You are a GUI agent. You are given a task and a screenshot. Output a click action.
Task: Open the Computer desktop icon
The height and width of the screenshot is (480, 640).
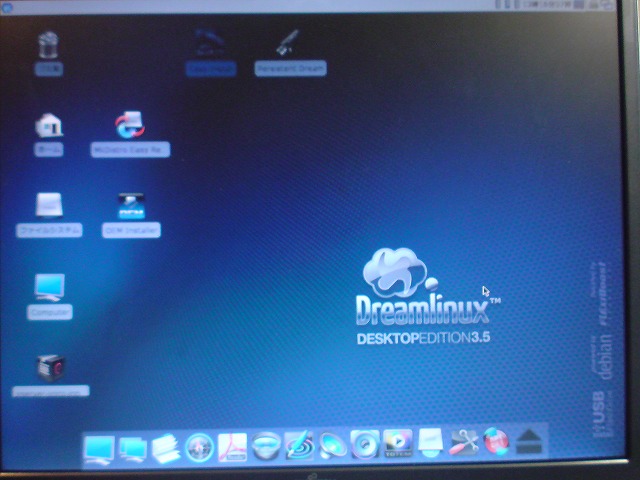[49, 287]
